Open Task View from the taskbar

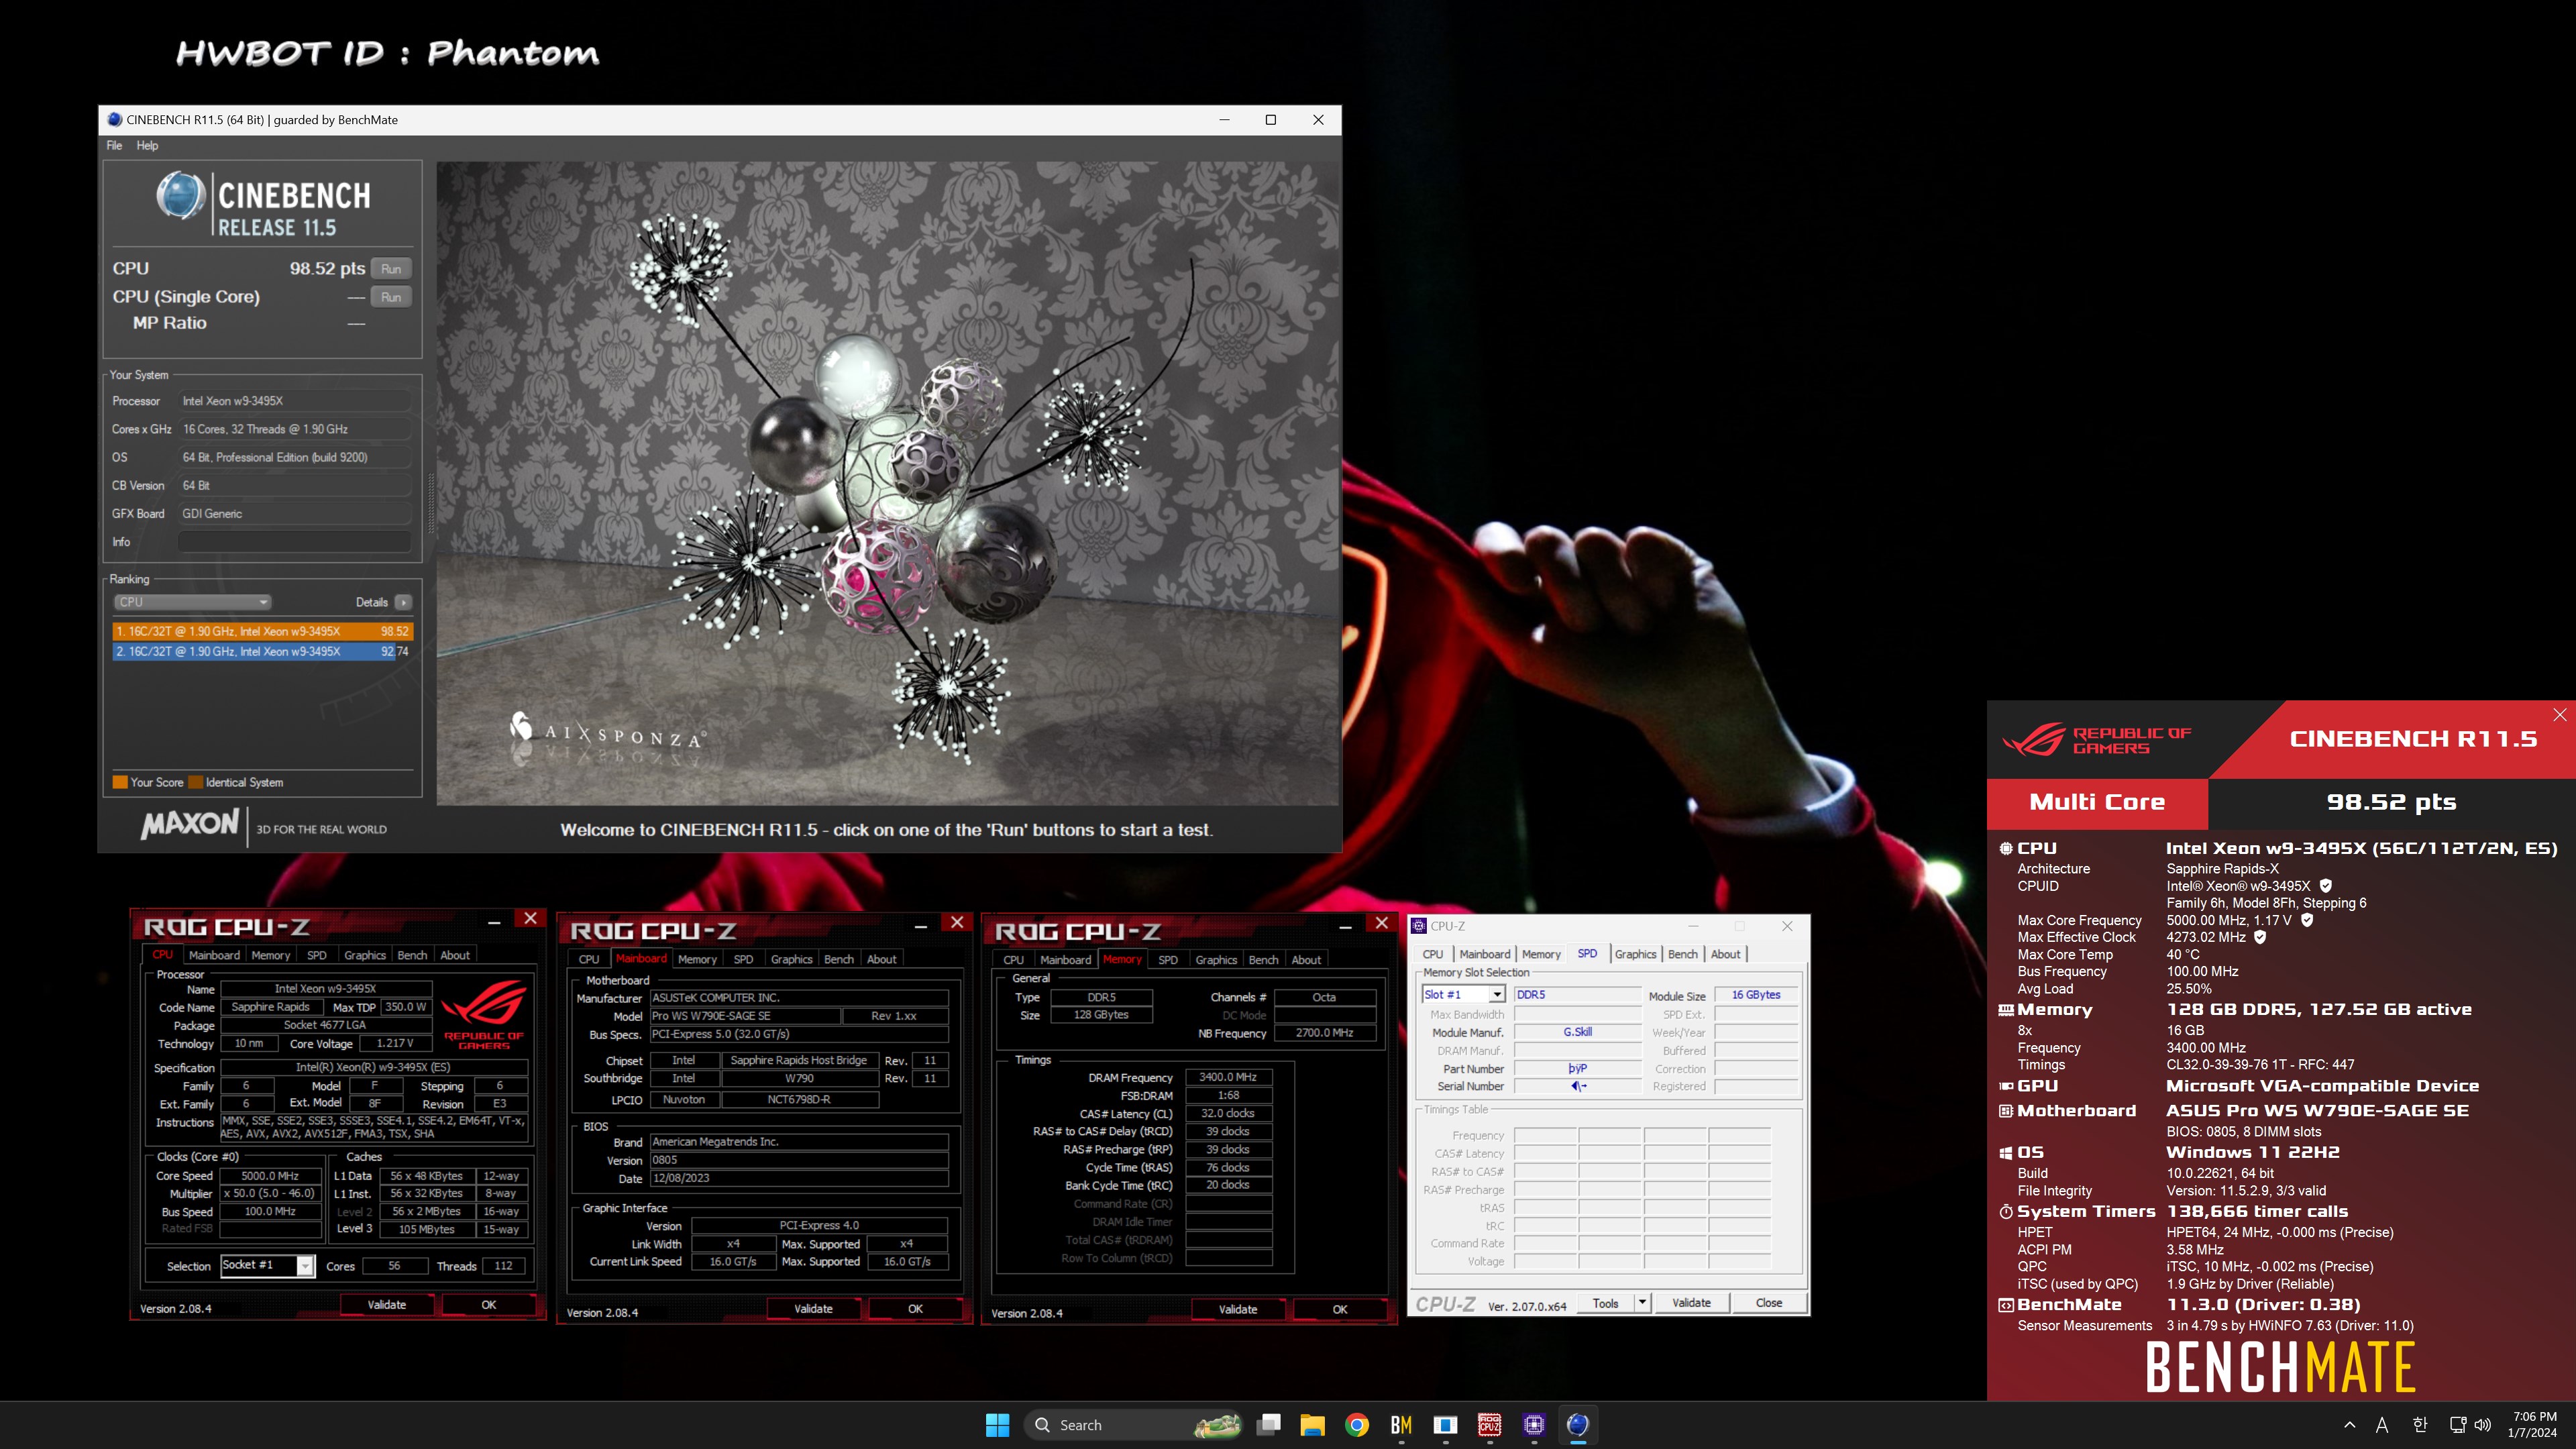(1269, 1425)
